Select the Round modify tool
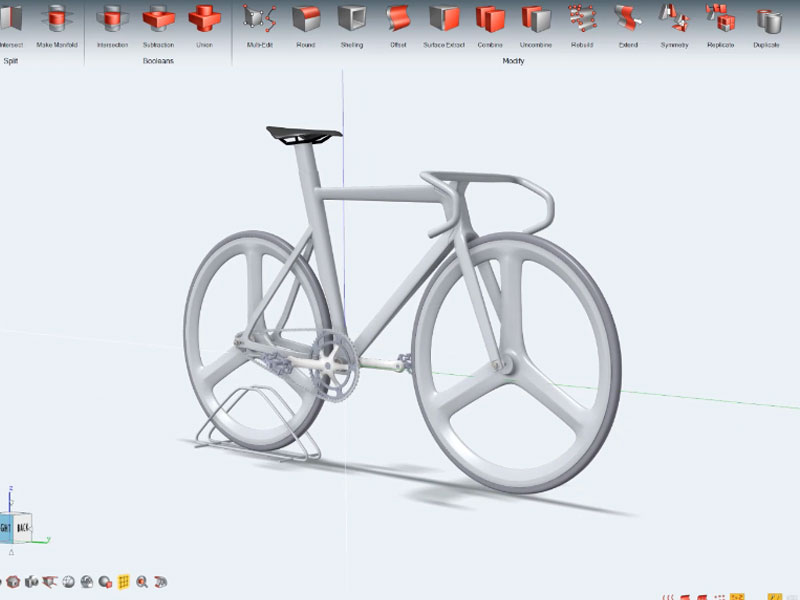This screenshot has width=800, height=600. pos(305,22)
